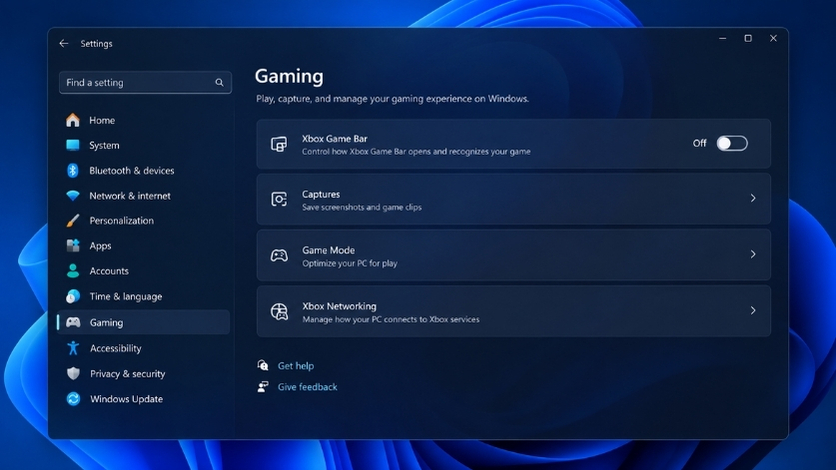This screenshot has height=470, width=836.
Task: Go to Bluetooth & devices label
Action: 132,171
